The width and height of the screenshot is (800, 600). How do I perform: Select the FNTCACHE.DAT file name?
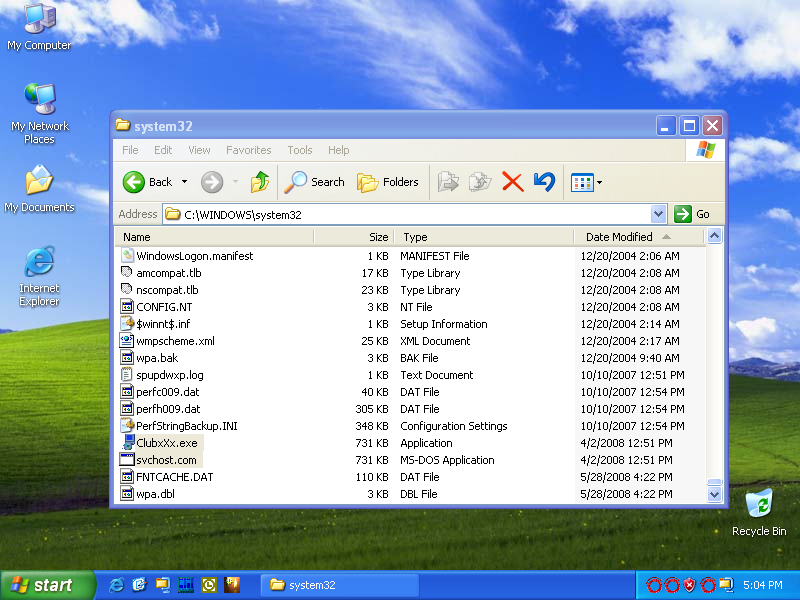coord(174,477)
